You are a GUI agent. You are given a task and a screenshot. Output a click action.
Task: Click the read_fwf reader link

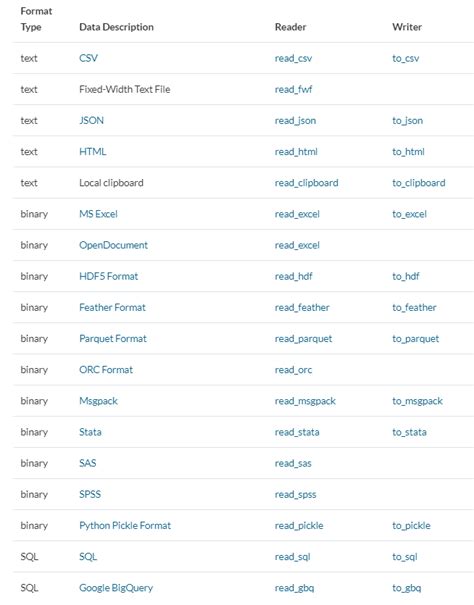pos(293,90)
